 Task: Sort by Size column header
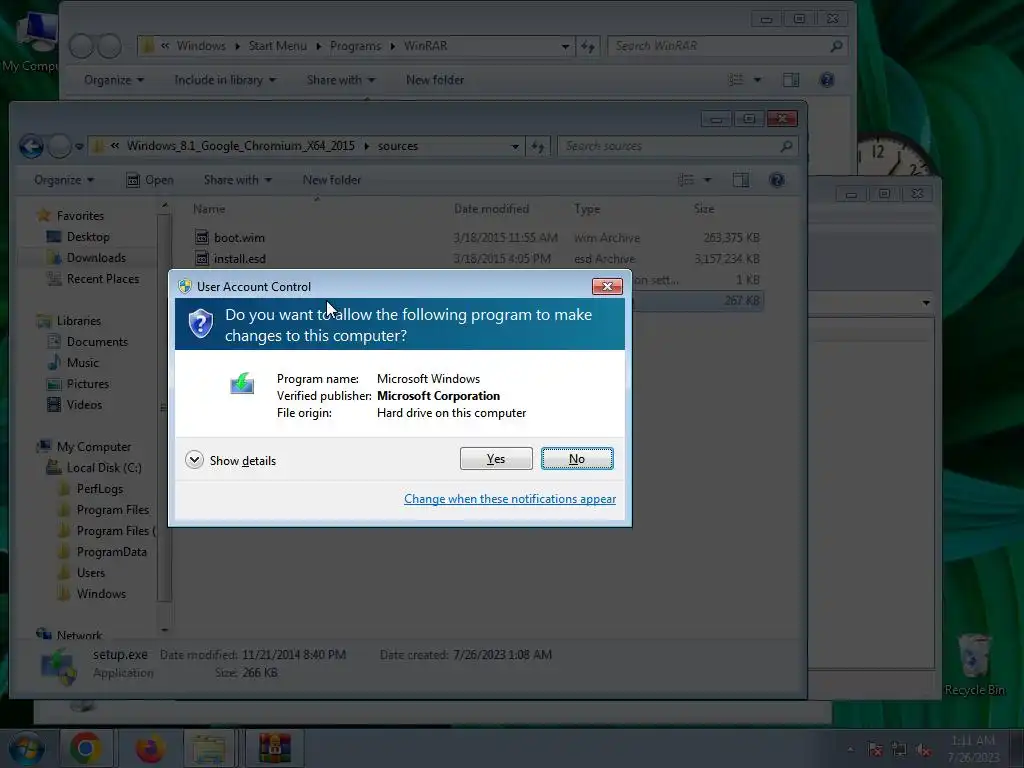(x=704, y=209)
